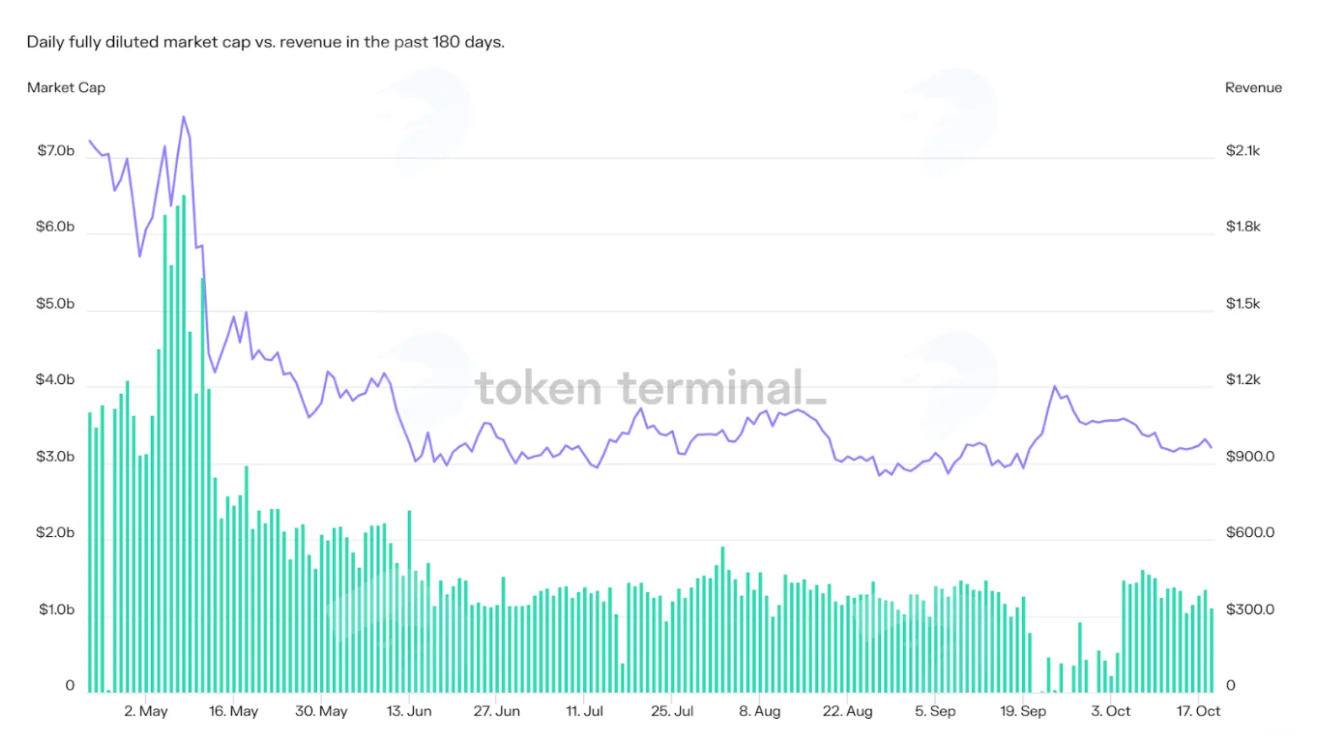
Task: Click the token terminal_ watermark logo
Action: [x=650, y=388]
